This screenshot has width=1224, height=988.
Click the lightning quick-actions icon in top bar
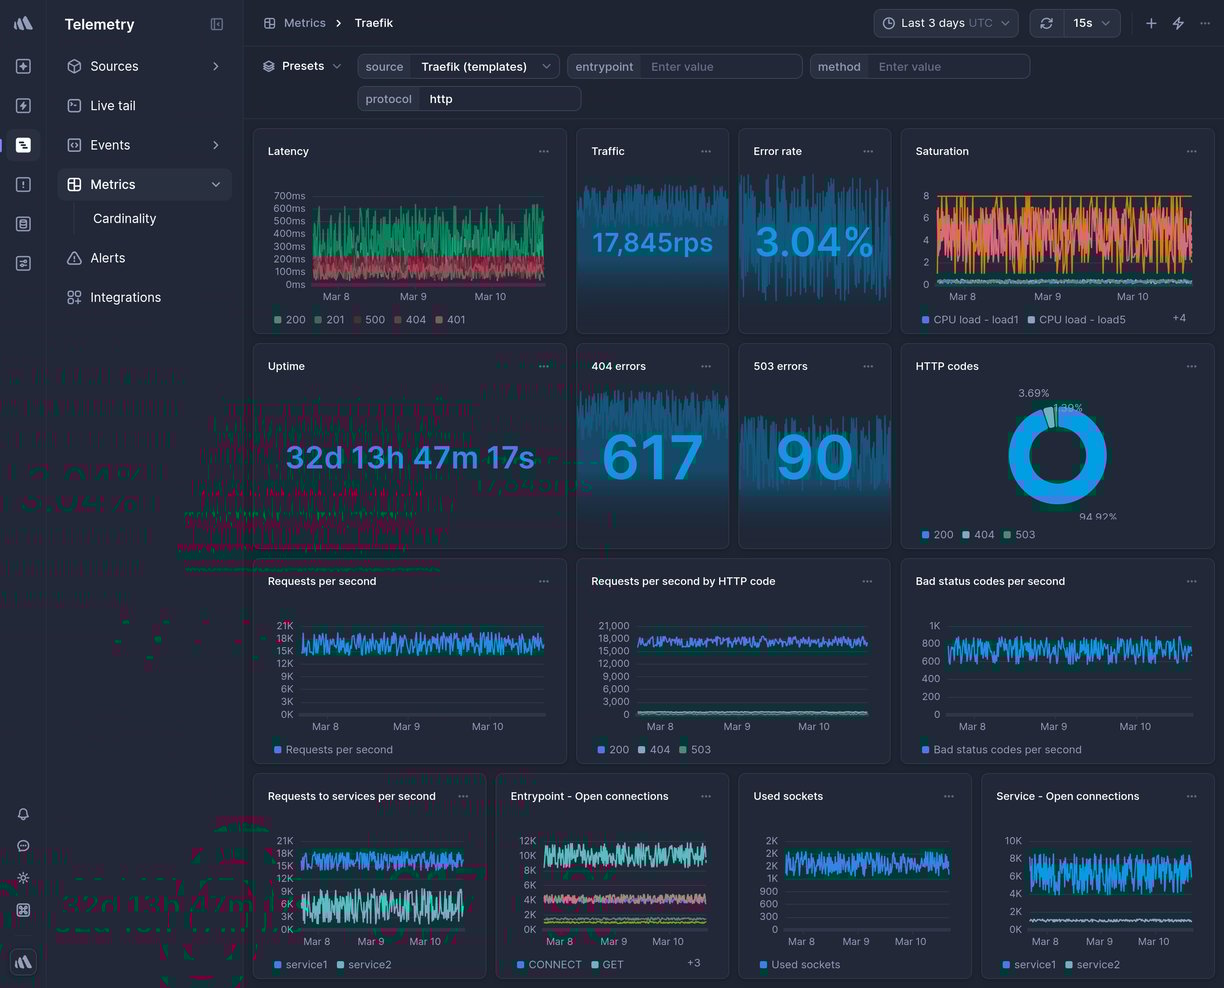(1179, 22)
